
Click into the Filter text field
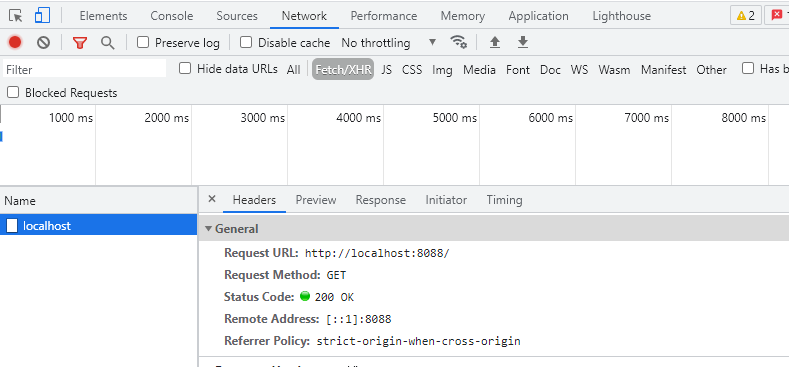tap(85, 69)
